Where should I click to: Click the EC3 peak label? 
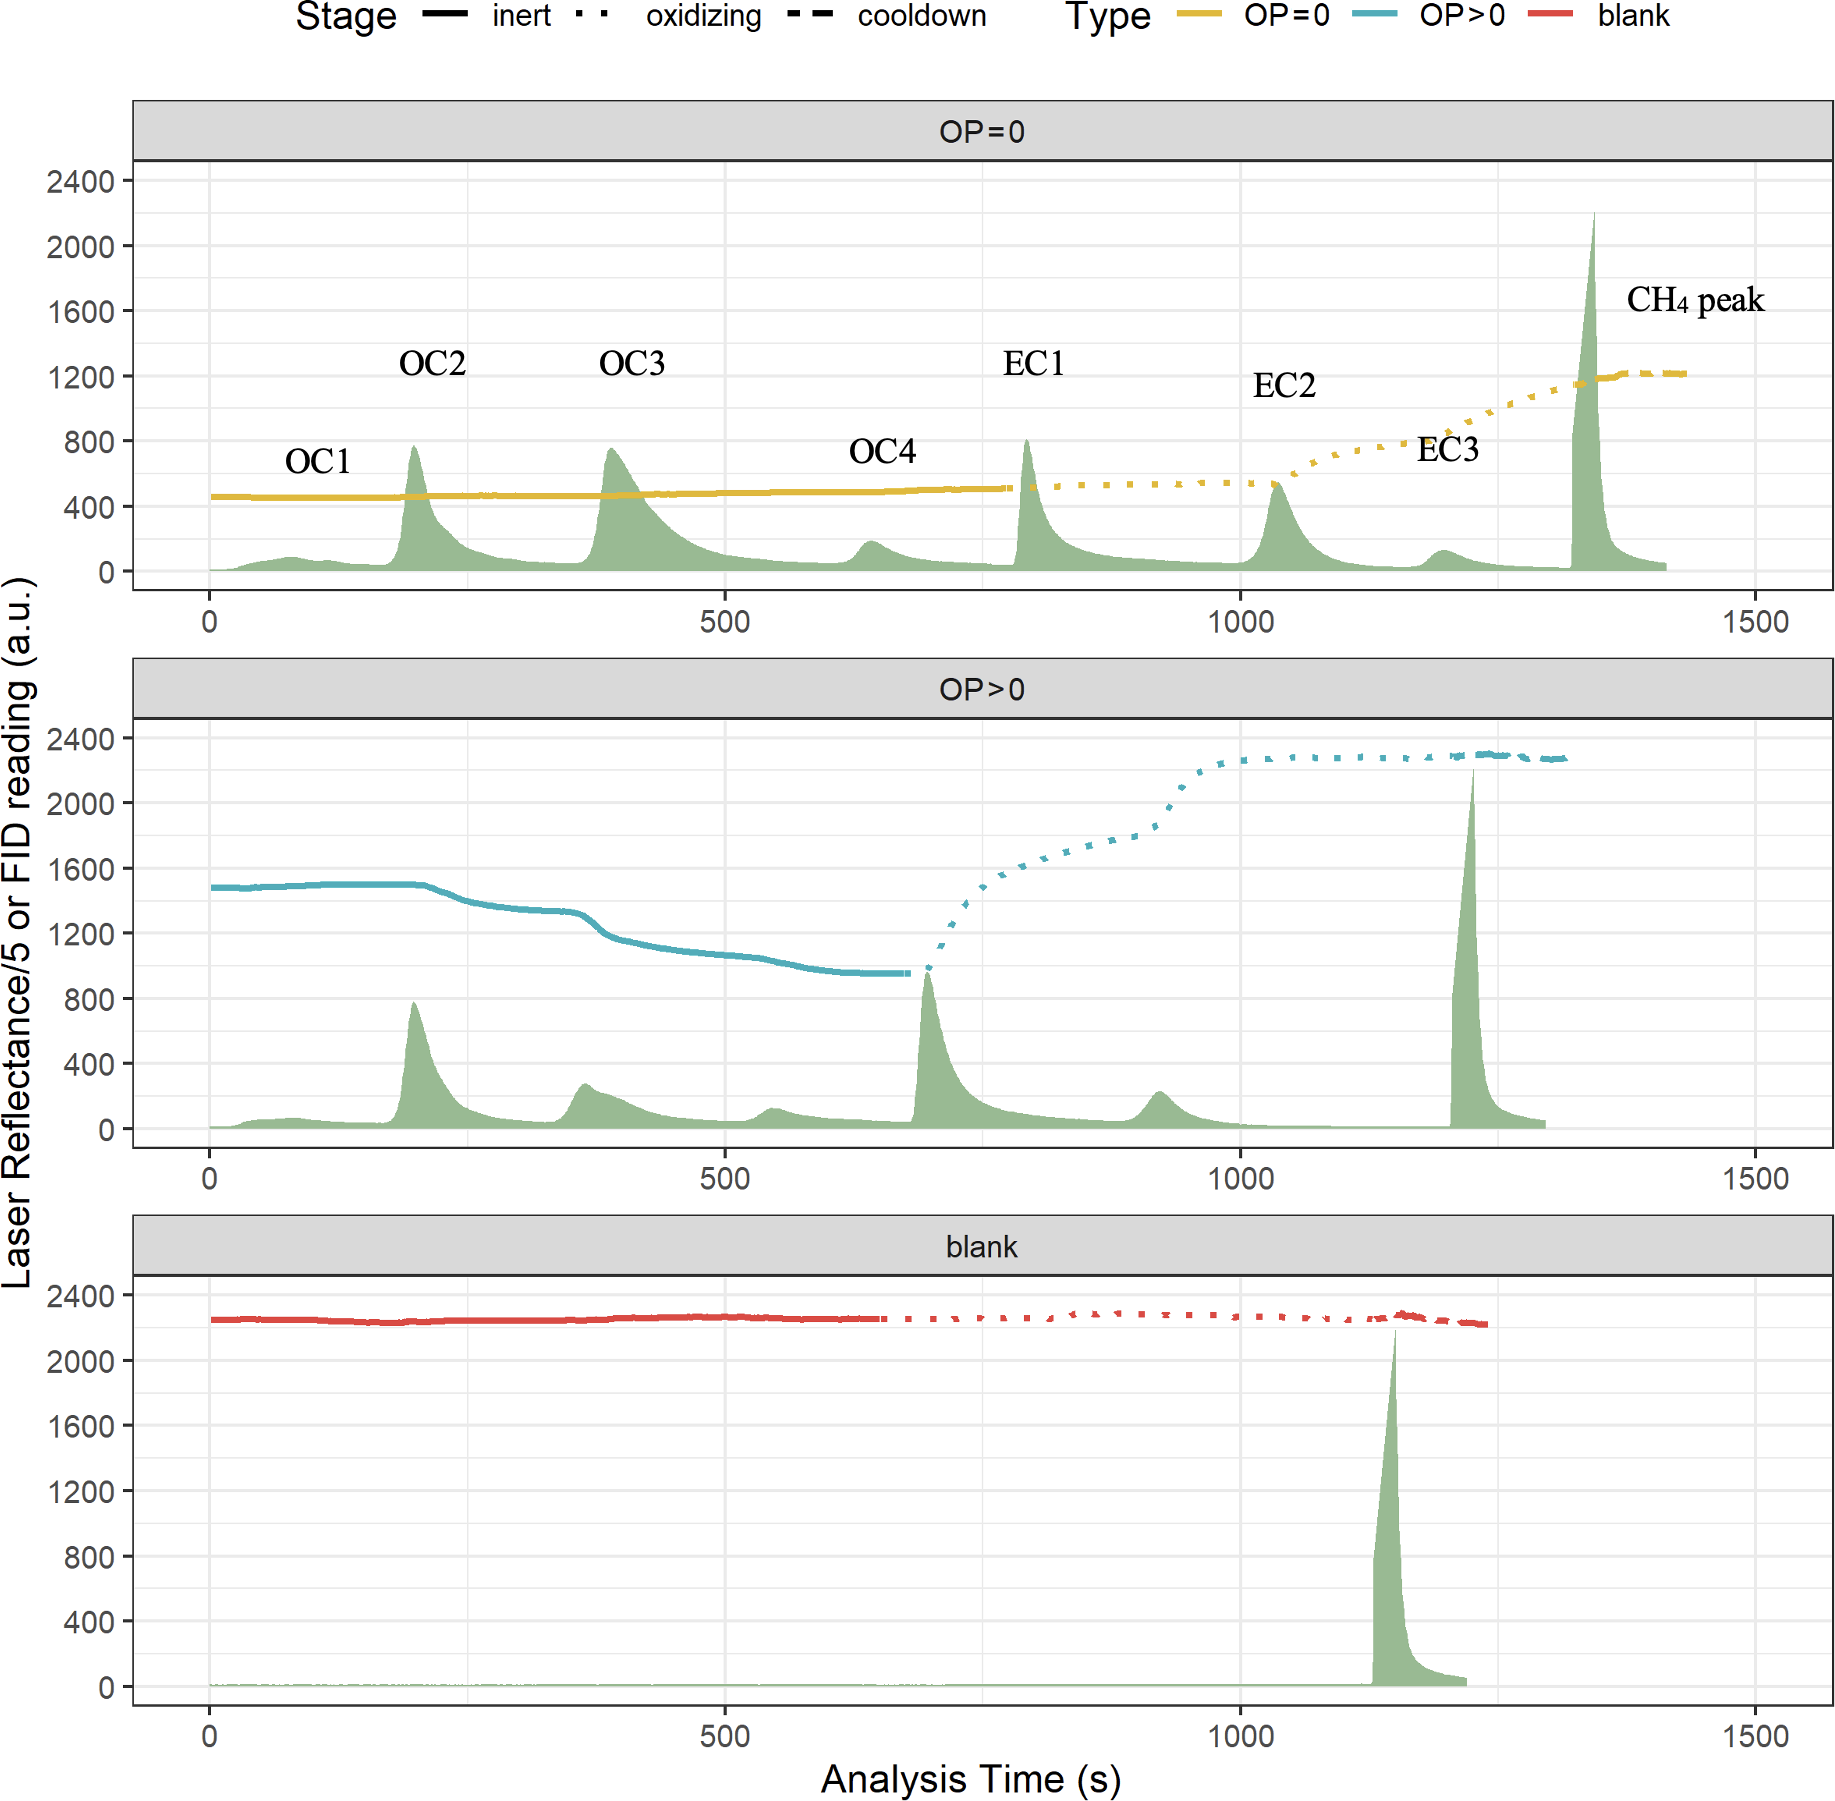tap(1447, 450)
